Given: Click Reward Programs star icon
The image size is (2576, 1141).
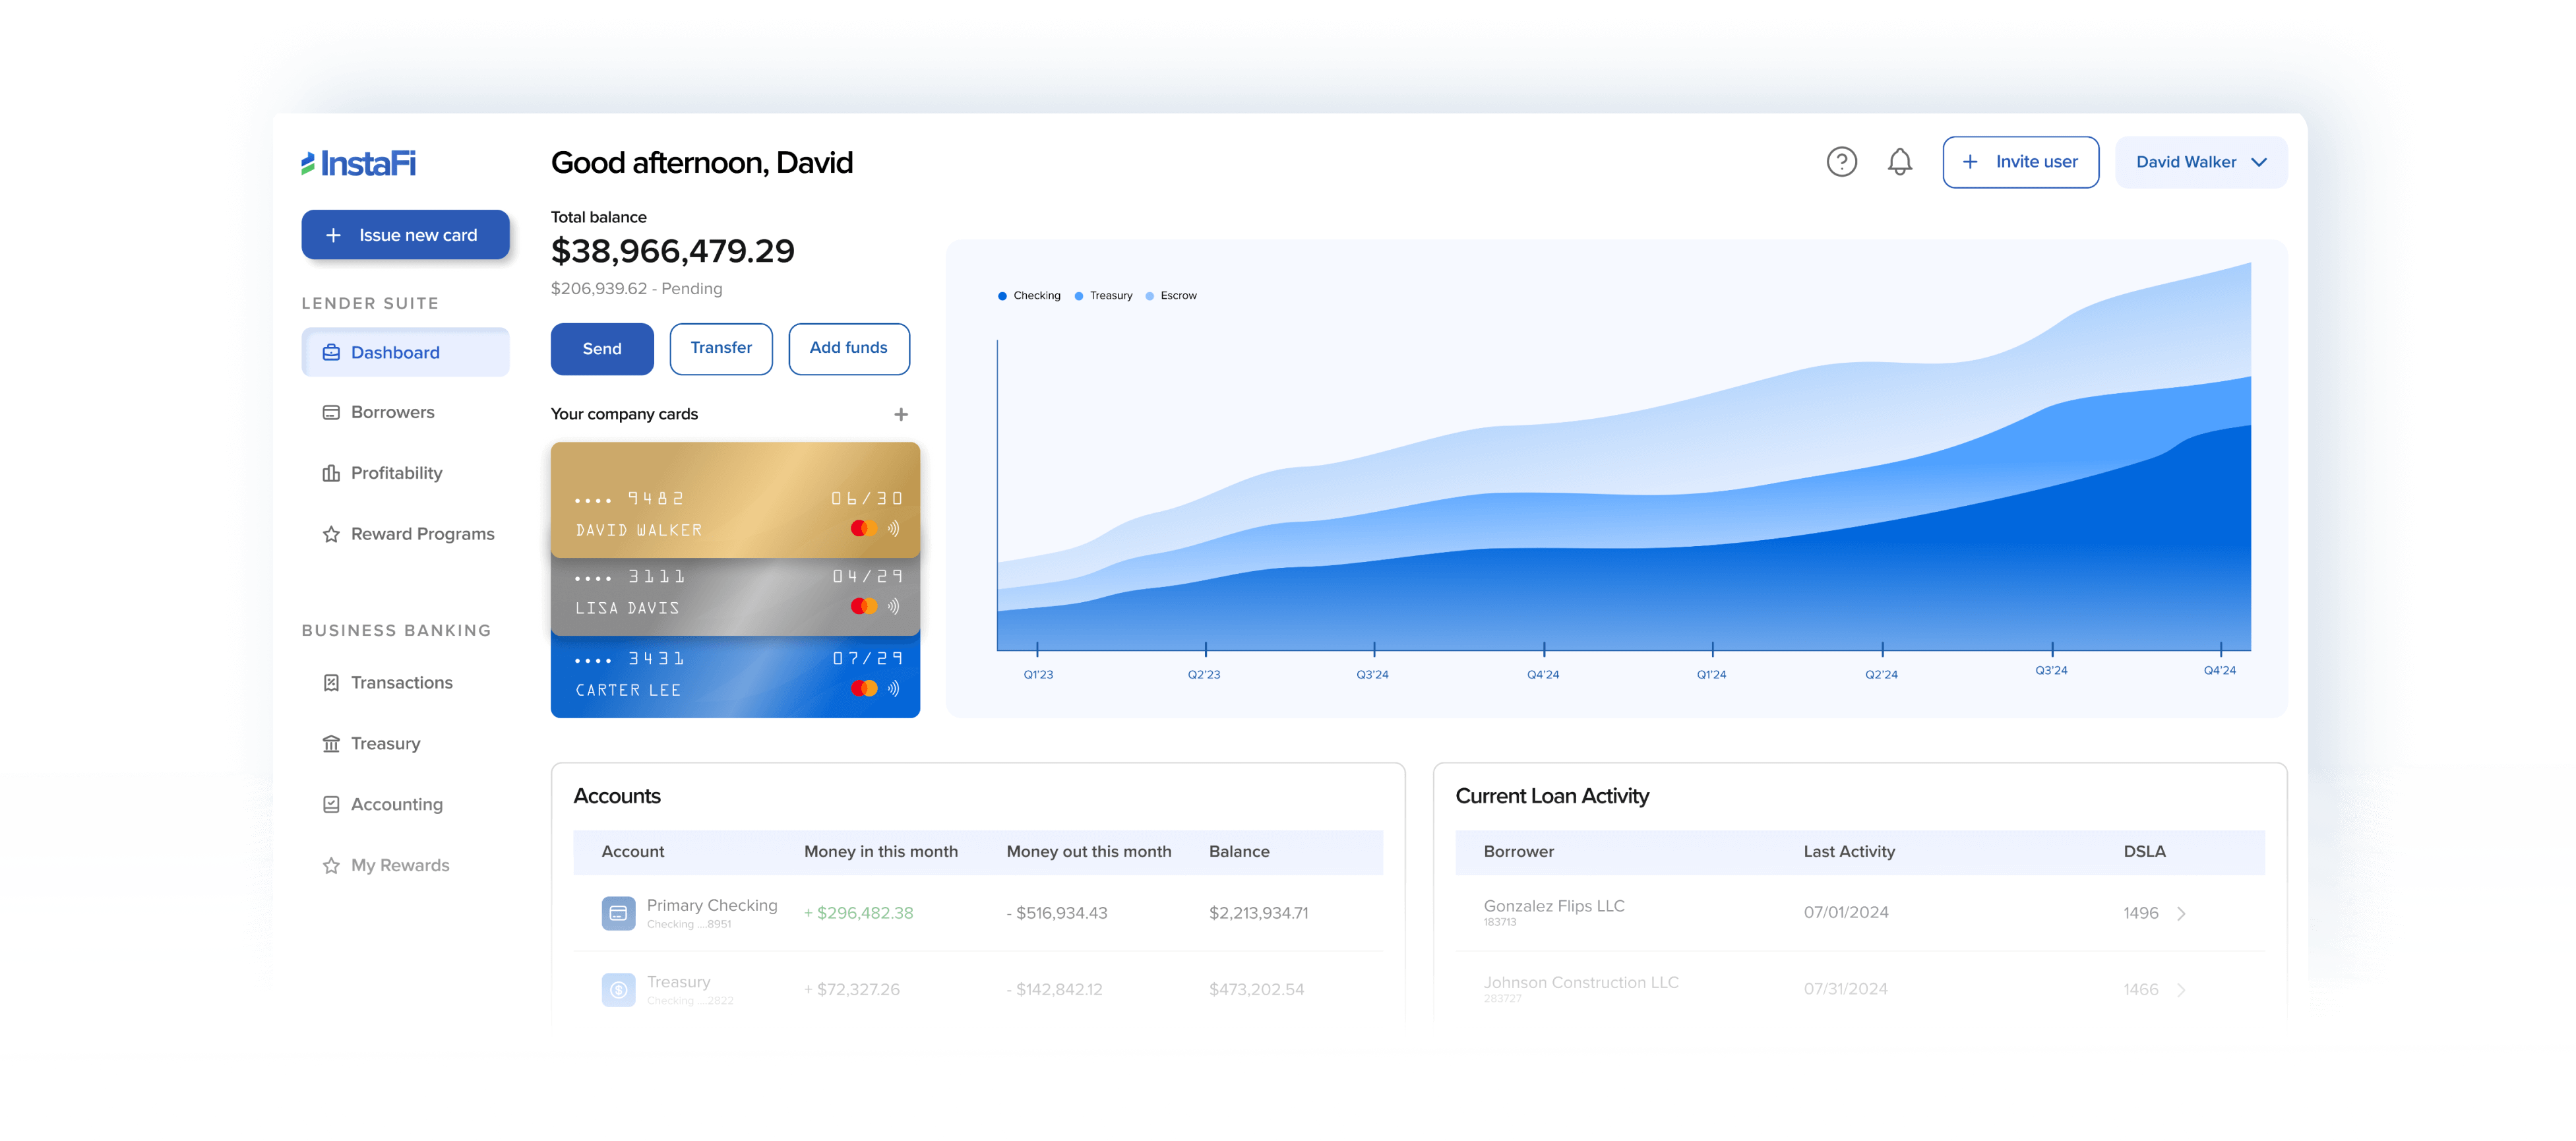Looking at the screenshot, I should click(x=331, y=534).
